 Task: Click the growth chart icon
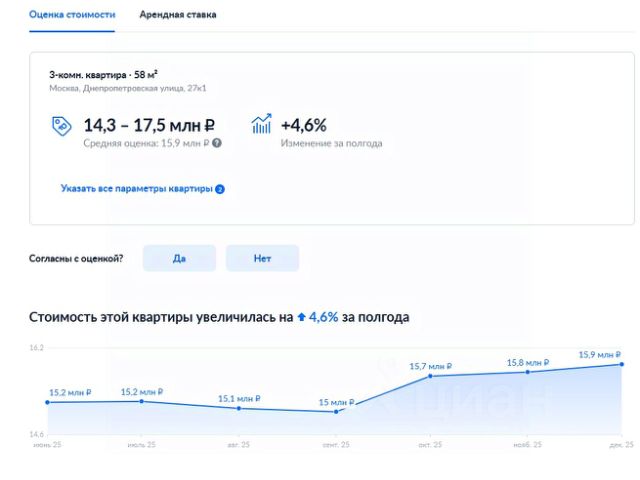pos(261,124)
